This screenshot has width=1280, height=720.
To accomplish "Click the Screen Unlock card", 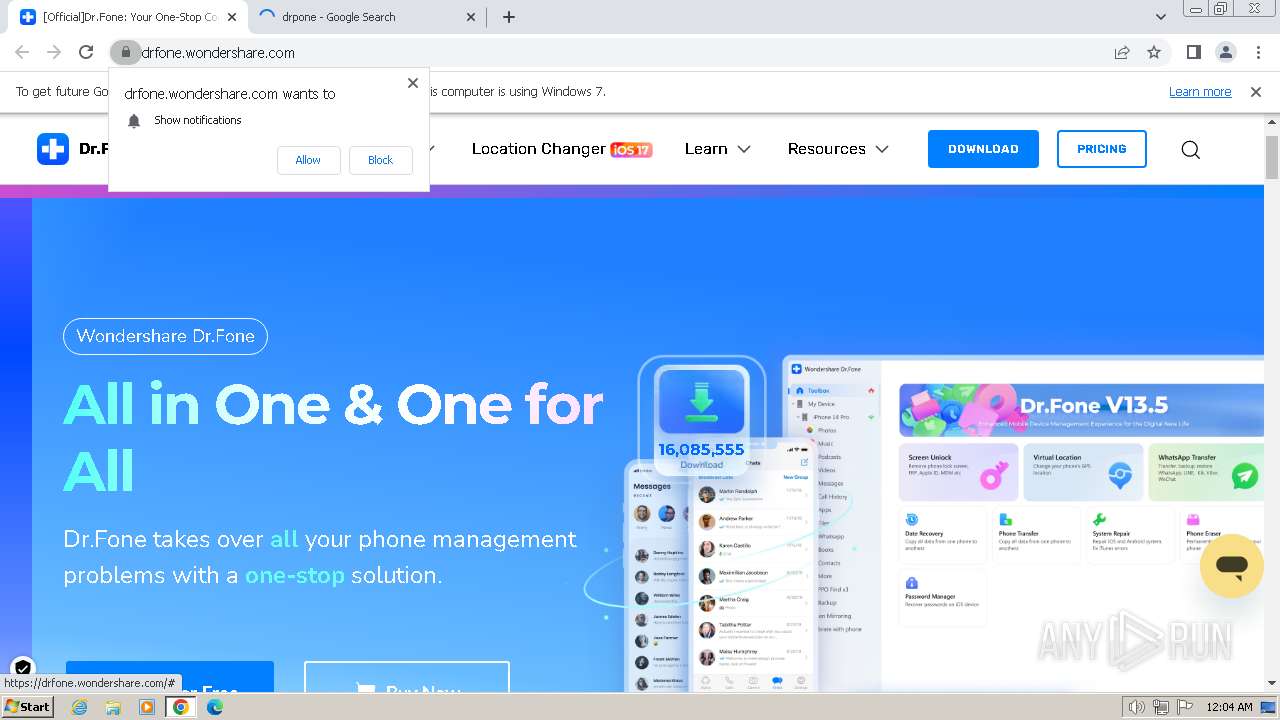I will (958, 472).
